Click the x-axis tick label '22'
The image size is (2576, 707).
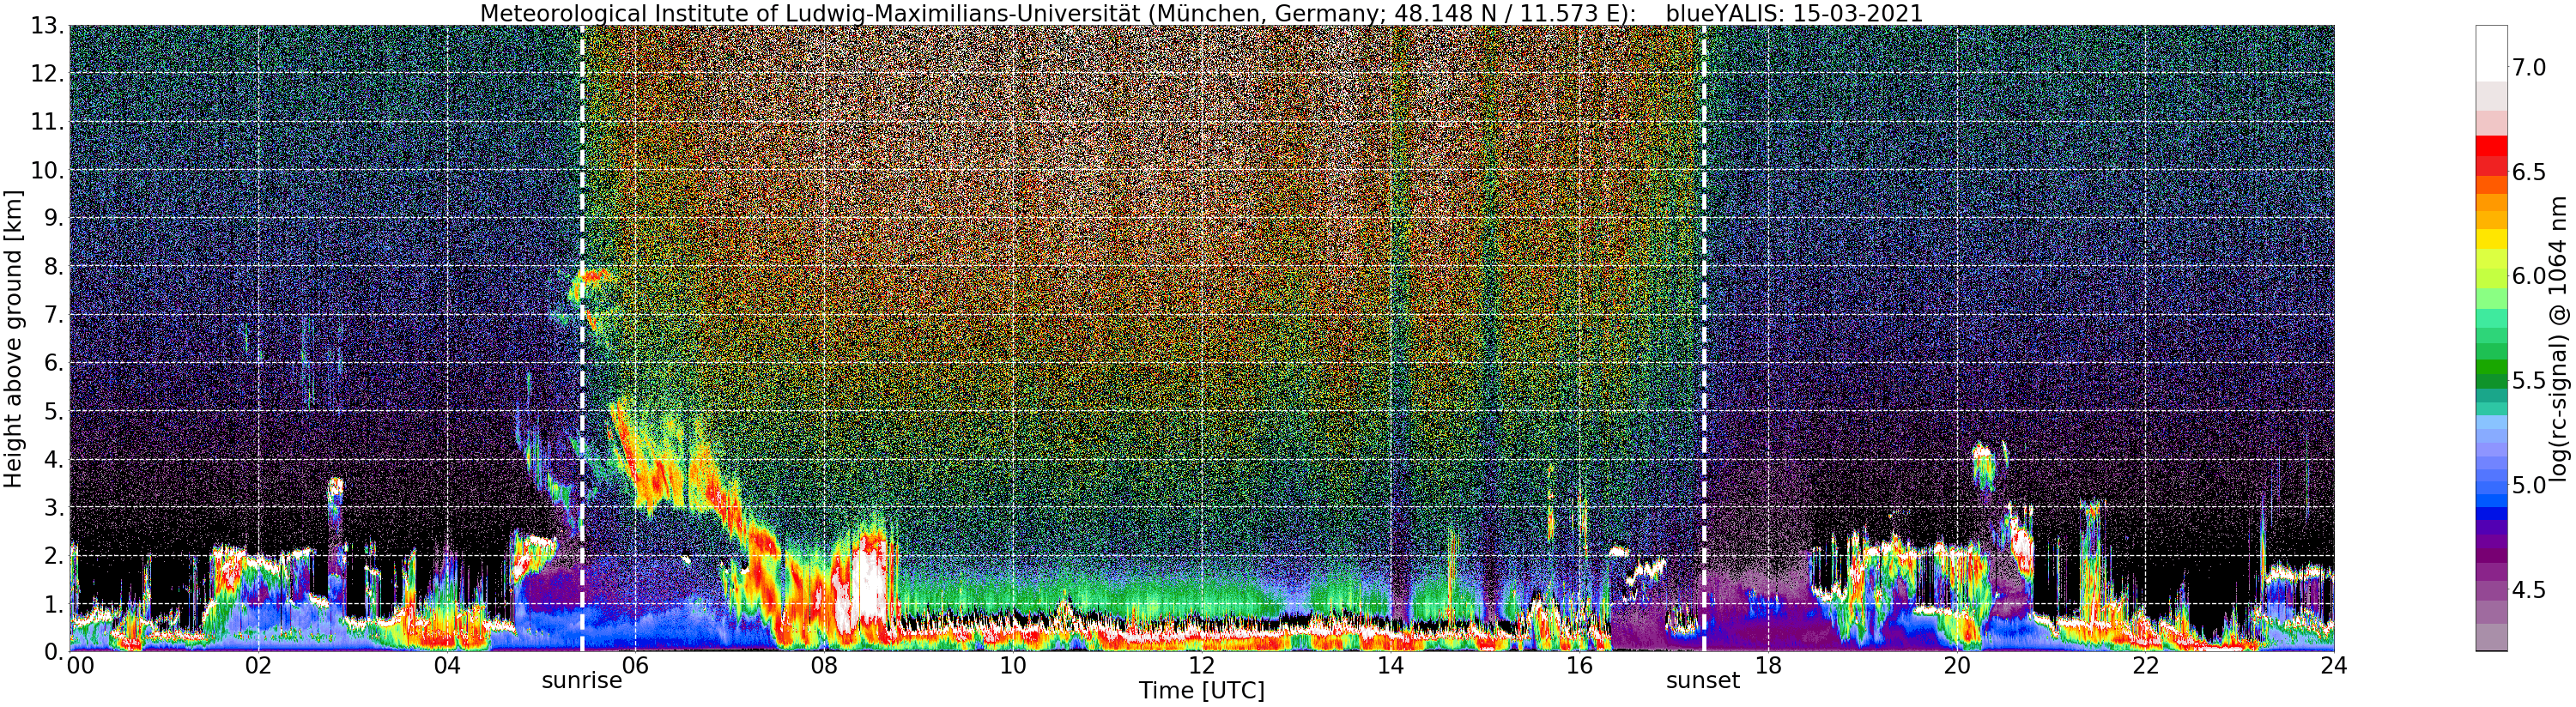tap(2146, 667)
